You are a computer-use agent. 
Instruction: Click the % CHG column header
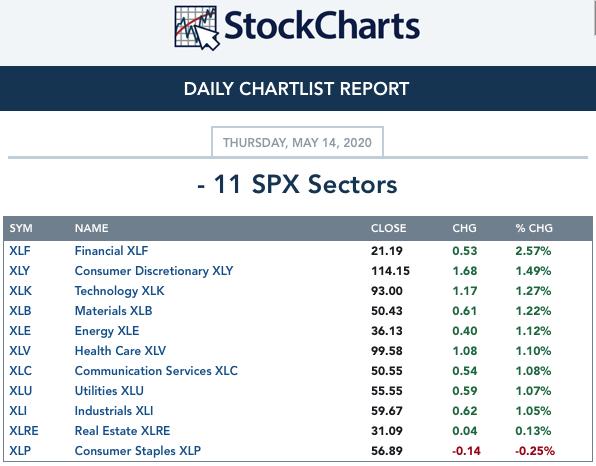[x=534, y=228]
